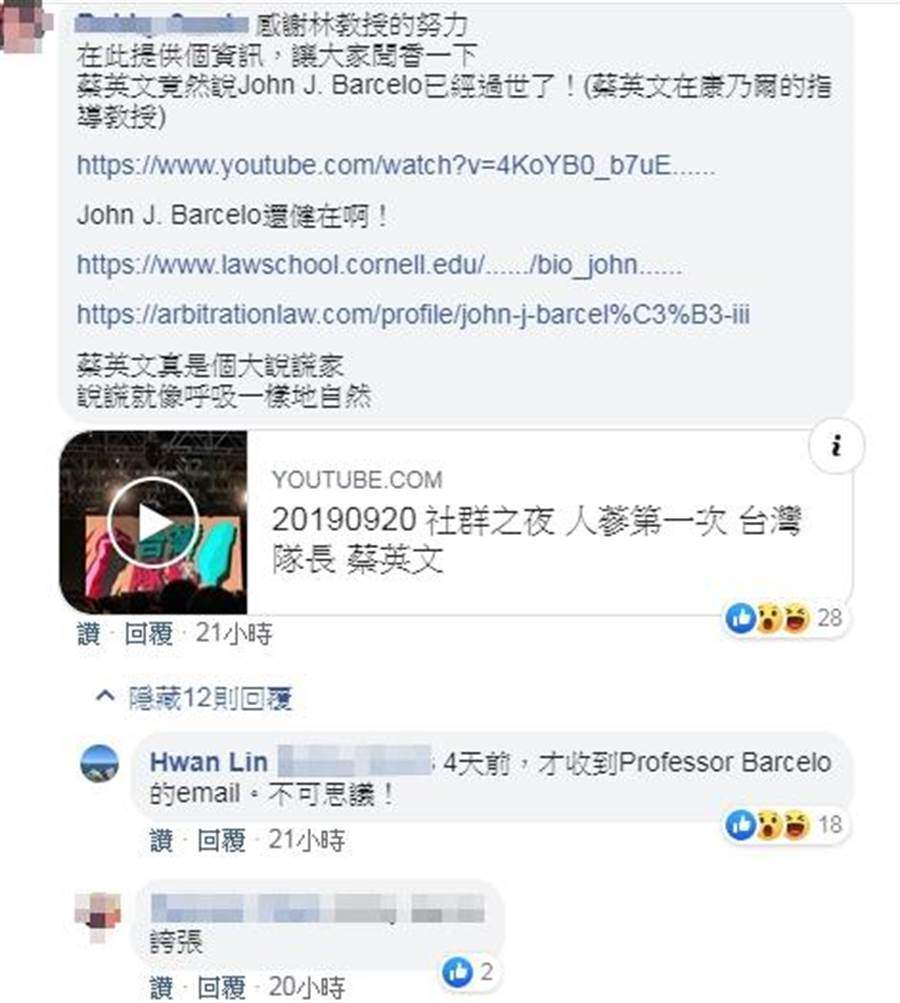
Task: Open the YouTube watch link
Action: click(x=396, y=166)
